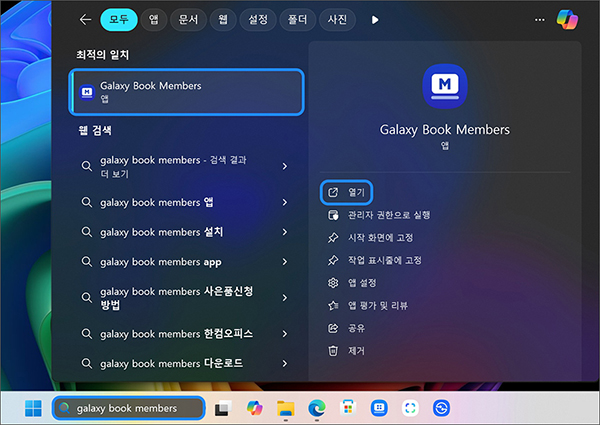Viewport: 600px width, 425px height.
Task: Open the blue sync app on taskbar
Action: 441,408
